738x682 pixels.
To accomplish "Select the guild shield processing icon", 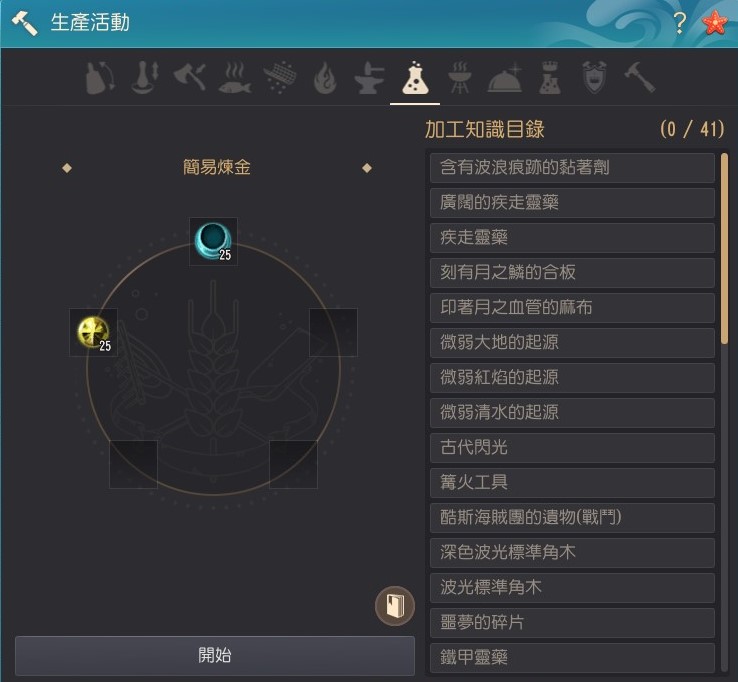I will click(594, 77).
